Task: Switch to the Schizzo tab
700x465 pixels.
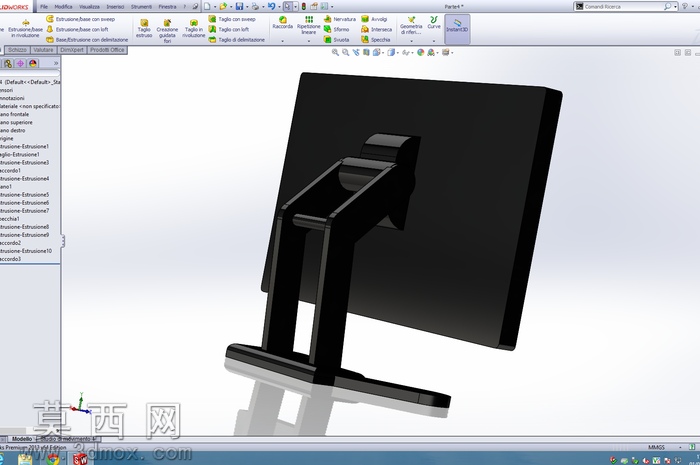Action: click(17, 50)
